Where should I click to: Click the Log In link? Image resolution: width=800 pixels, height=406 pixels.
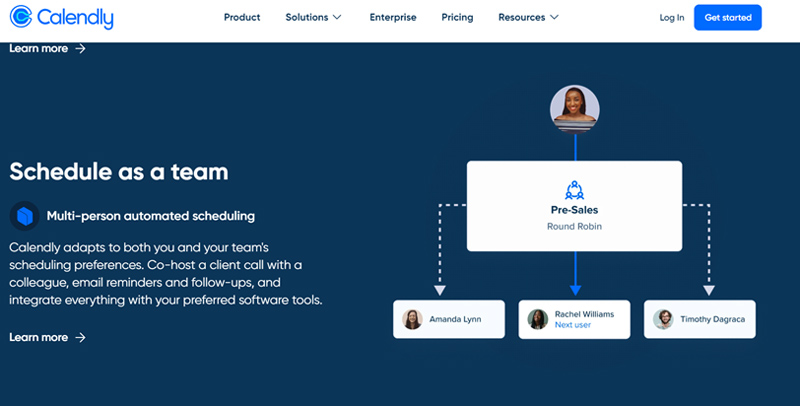(x=672, y=17)
